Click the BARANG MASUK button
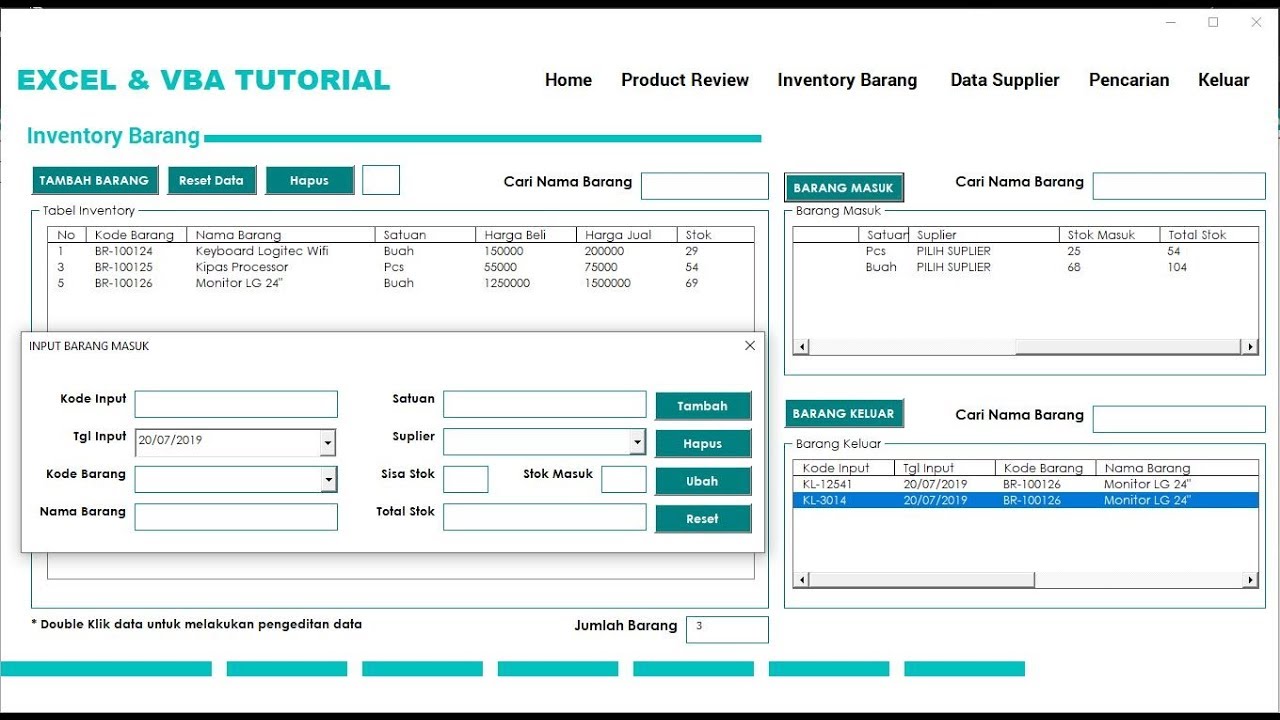The width and height of the screenshot is (1280, 720). pos(844,187)
